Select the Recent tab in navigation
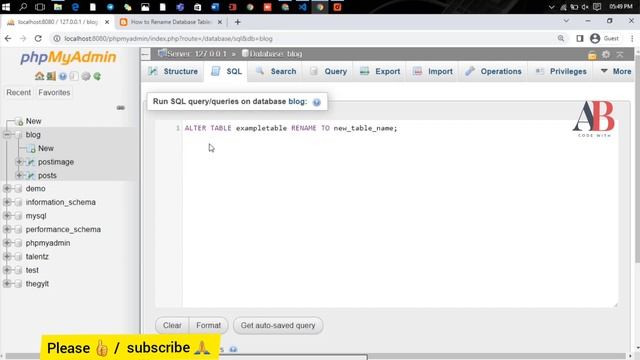 [18, 93]
